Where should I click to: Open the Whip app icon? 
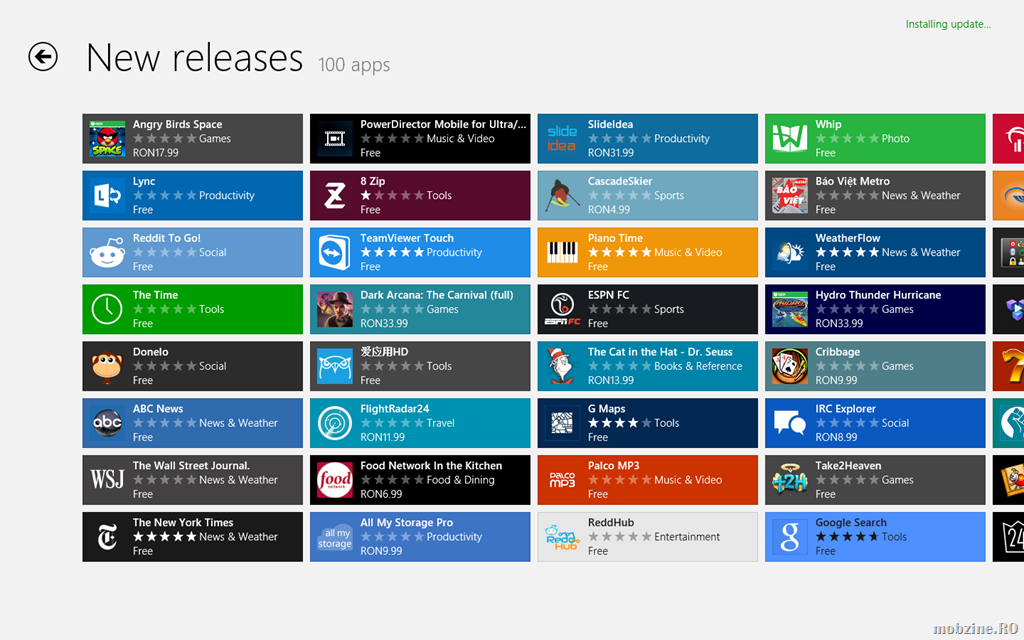coord(790,138)
